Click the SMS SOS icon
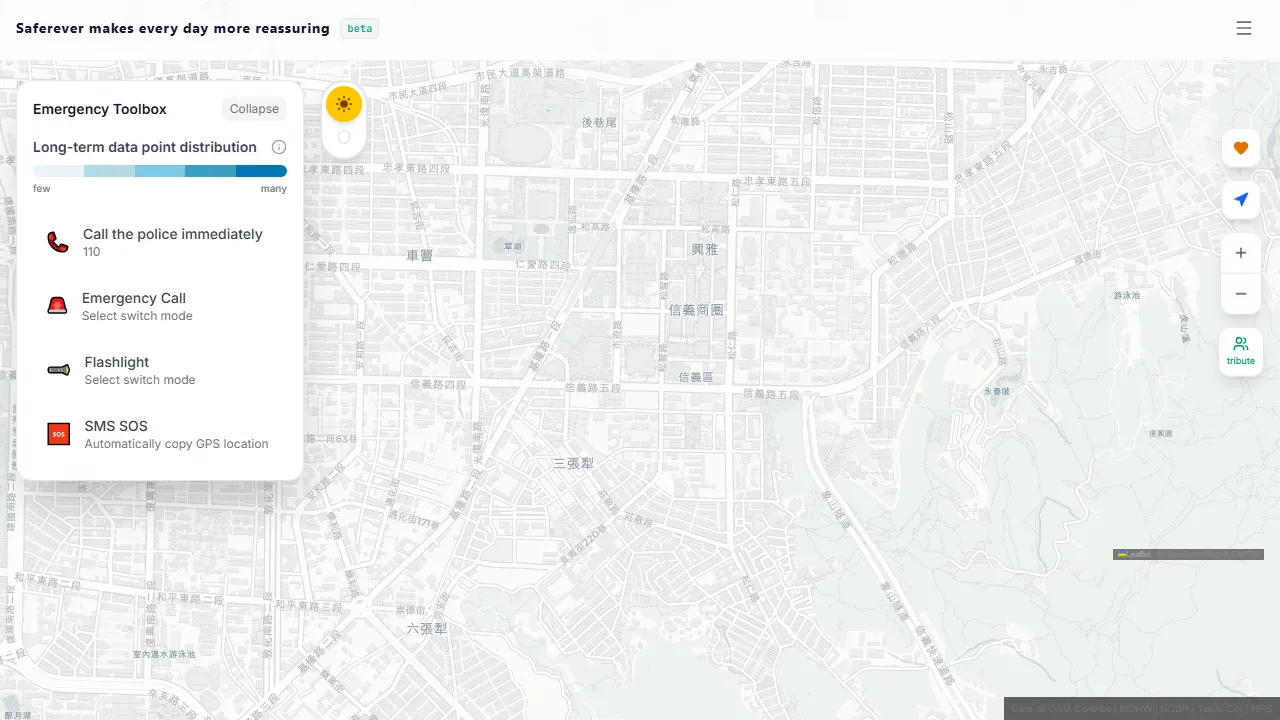The height and width of the screenshot is (720, 1280). 57,433
